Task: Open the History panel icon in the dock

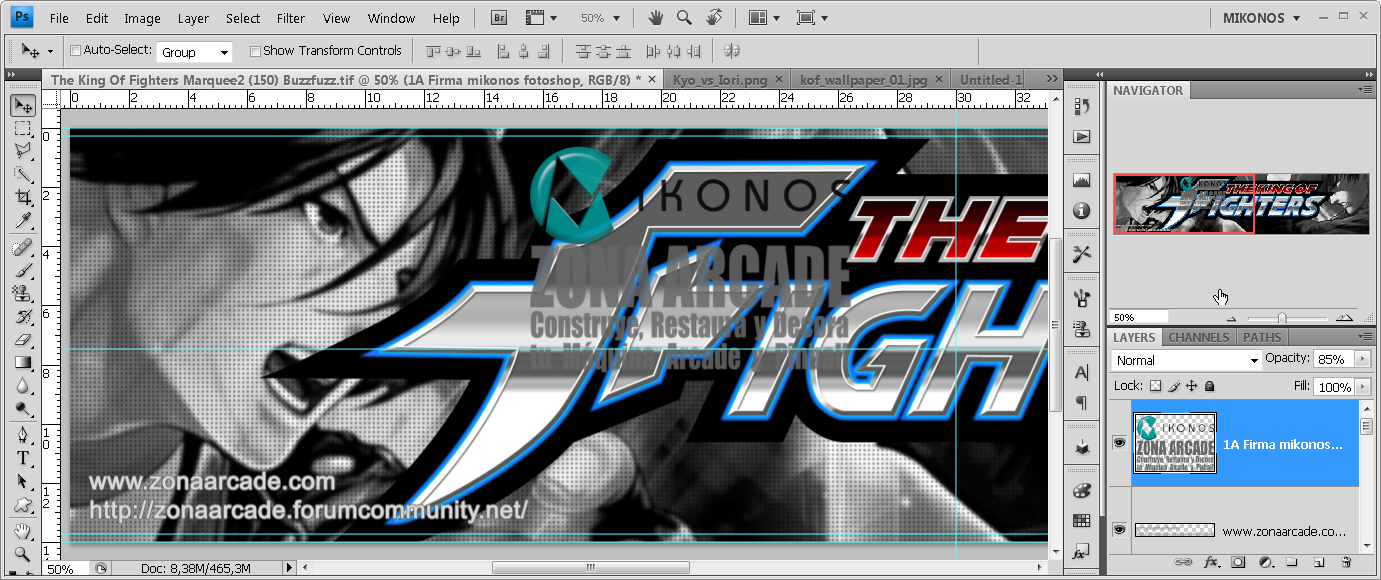Action: (x=1081, y=107)
